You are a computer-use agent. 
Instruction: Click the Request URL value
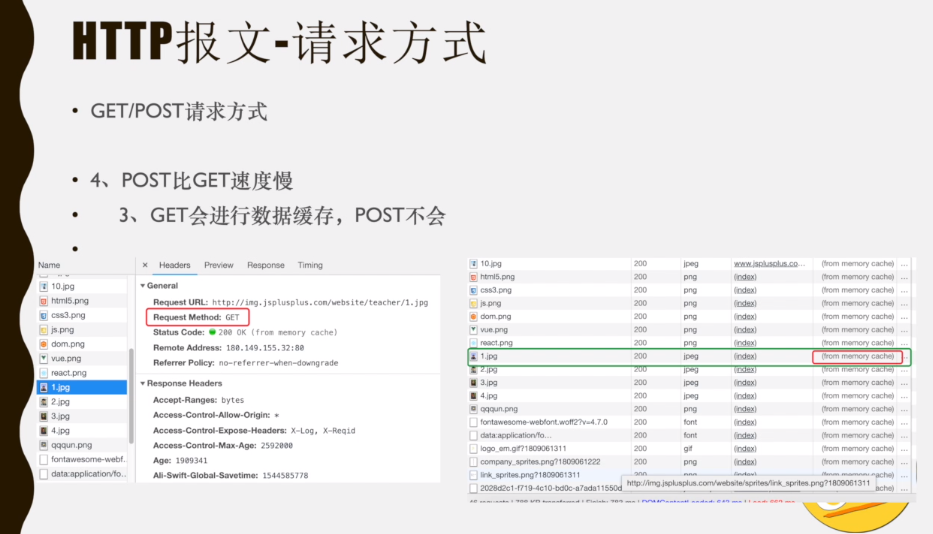click(320, 302)
